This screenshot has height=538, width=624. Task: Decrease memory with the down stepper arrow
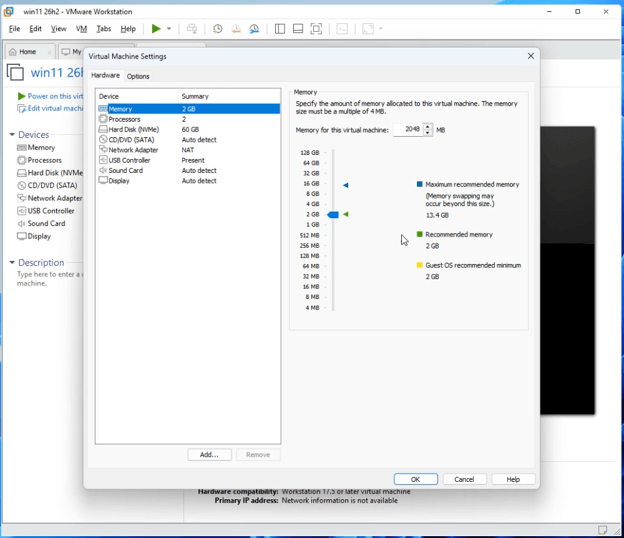click(427, 133)
